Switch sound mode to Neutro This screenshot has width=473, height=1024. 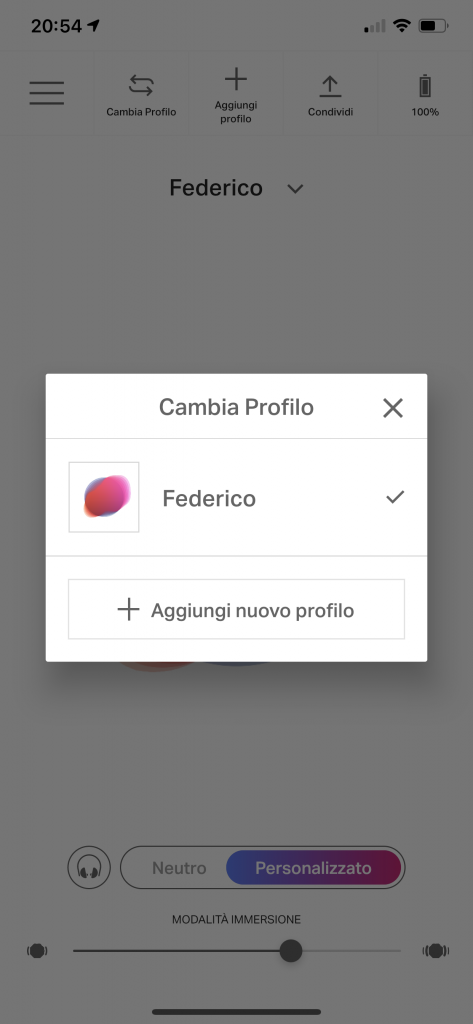(179, 868)
